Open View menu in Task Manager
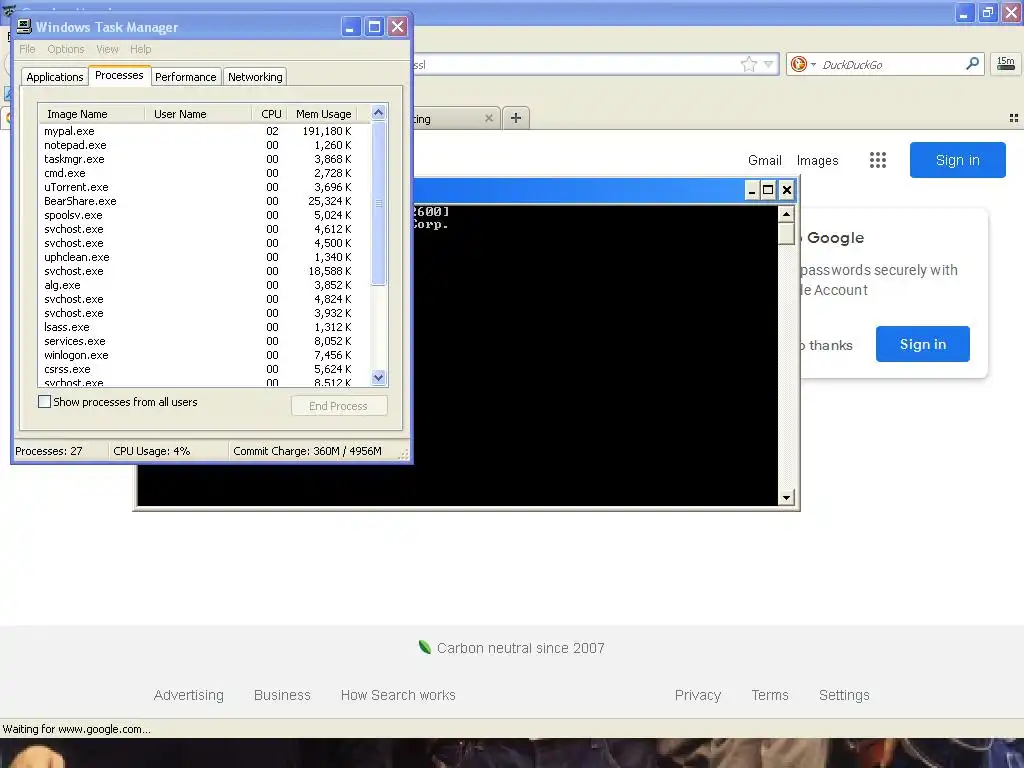 [107, 49]
